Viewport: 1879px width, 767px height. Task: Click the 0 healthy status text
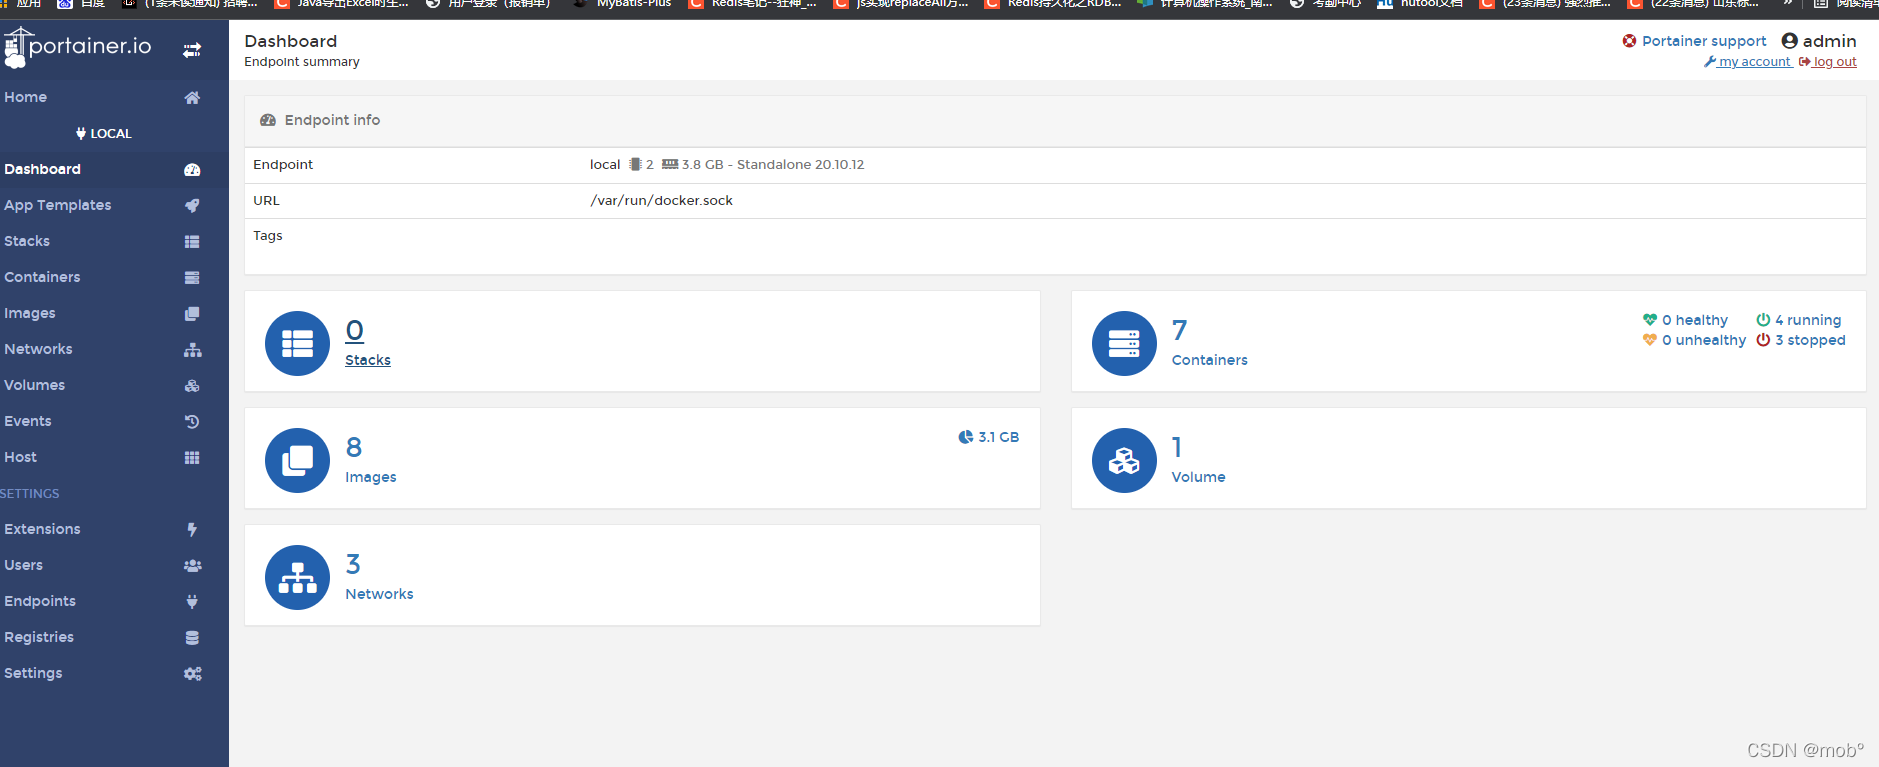coord(1695,320)
